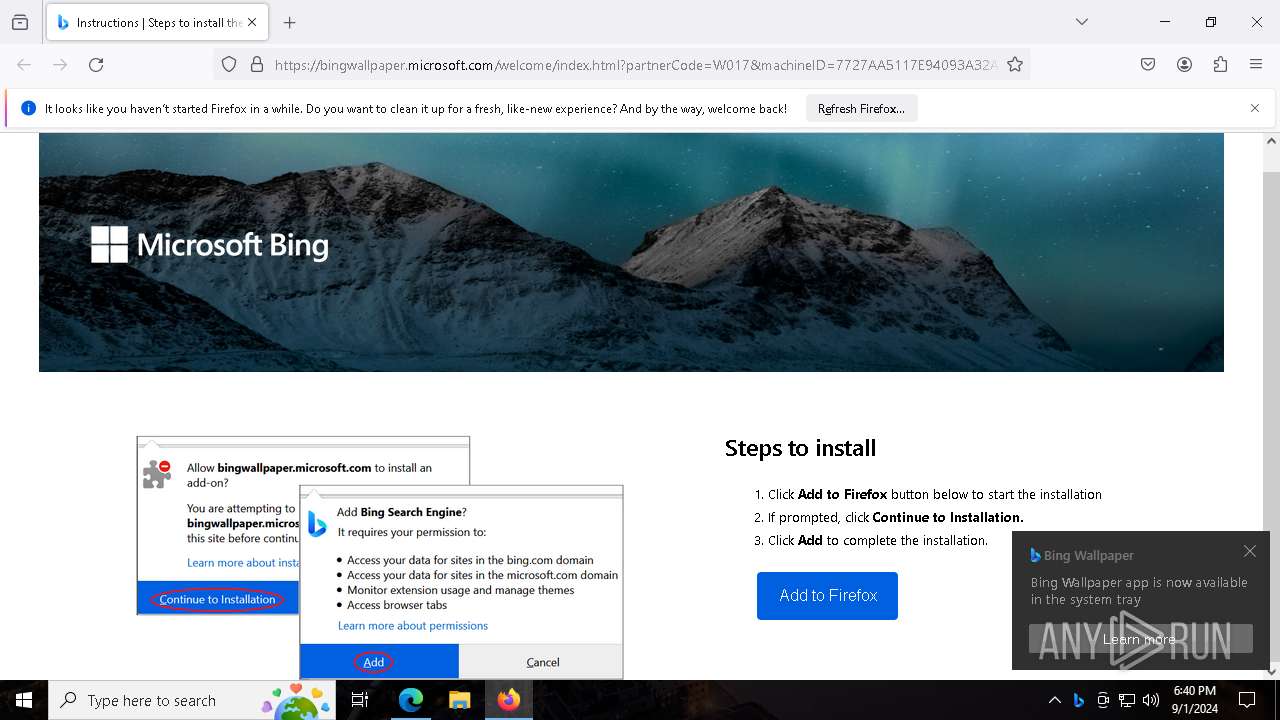Reload the current page
1280x720 pixels.
pos(96,64)
